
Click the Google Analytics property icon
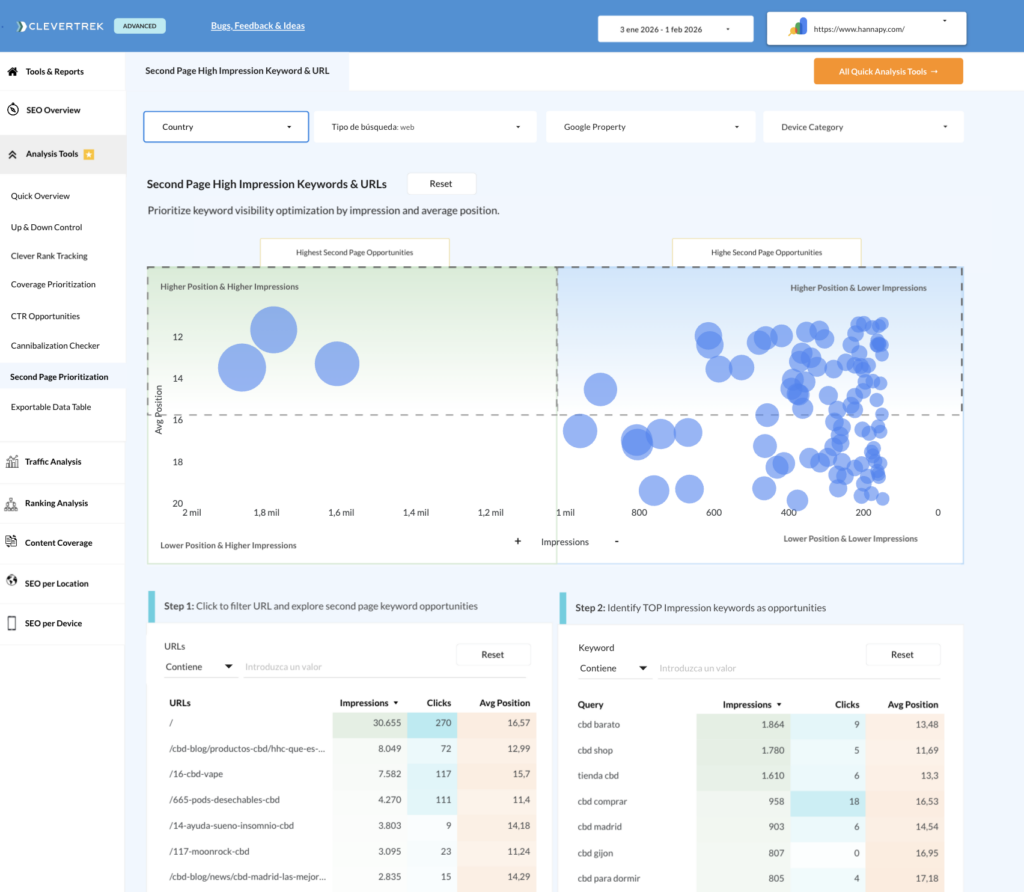coord(797,29)
